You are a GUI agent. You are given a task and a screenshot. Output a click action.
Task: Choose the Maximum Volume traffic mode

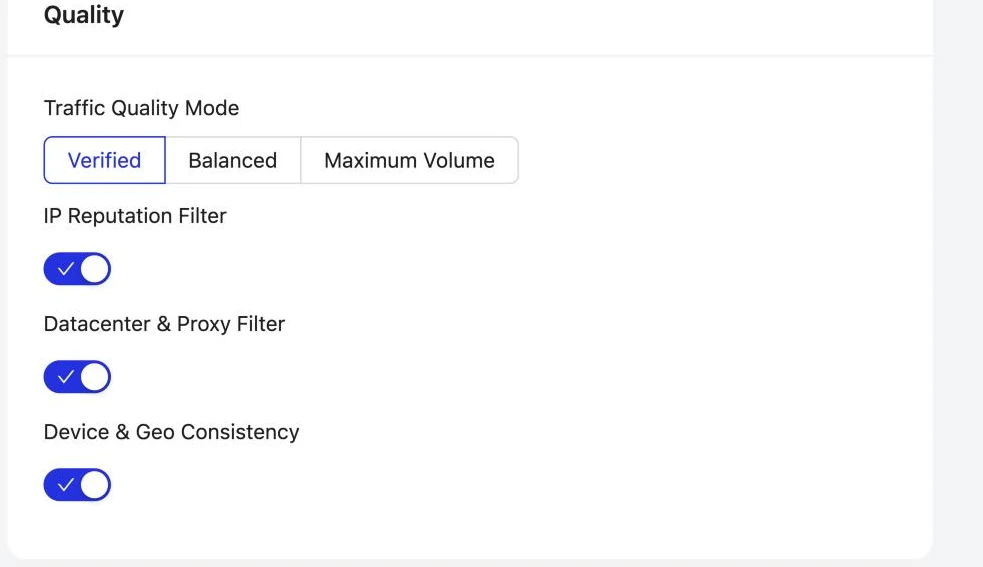pos(409,160)
